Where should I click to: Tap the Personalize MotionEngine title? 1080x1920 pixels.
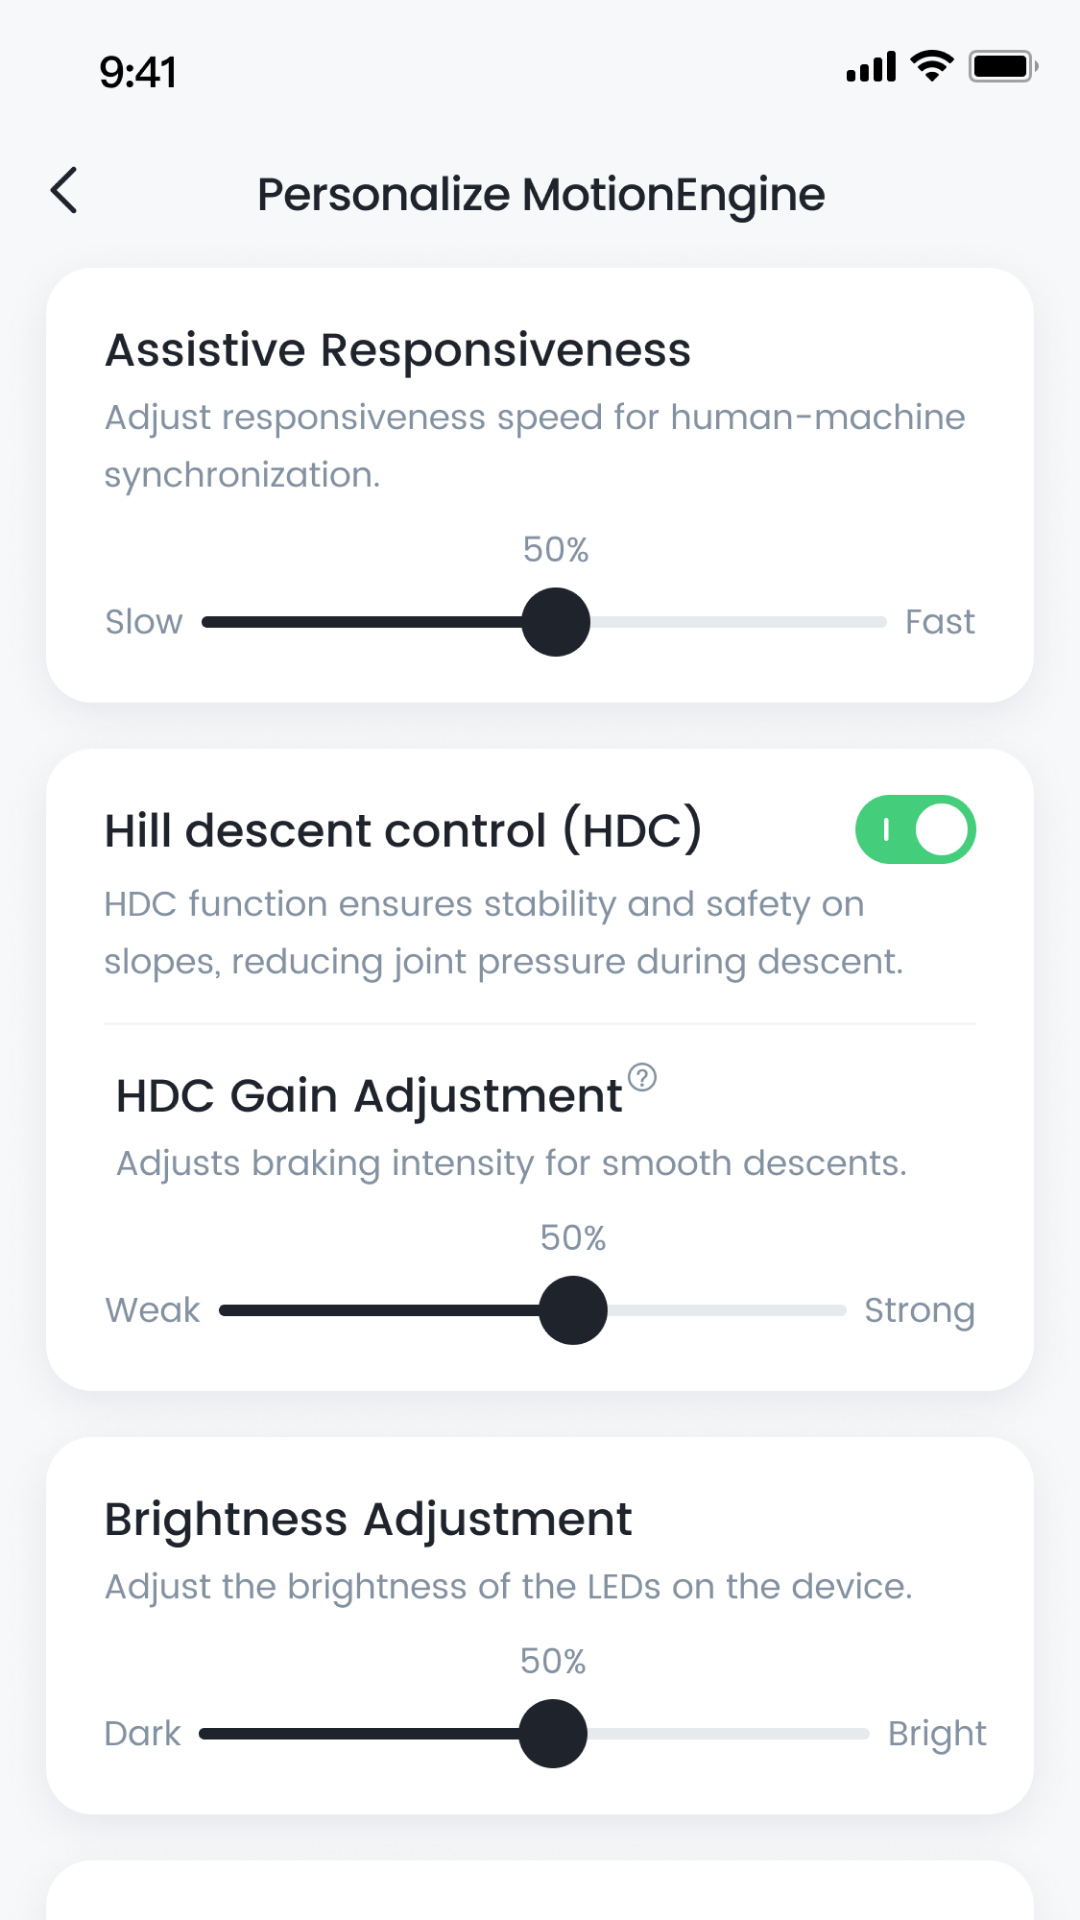(x=540, y=193)
